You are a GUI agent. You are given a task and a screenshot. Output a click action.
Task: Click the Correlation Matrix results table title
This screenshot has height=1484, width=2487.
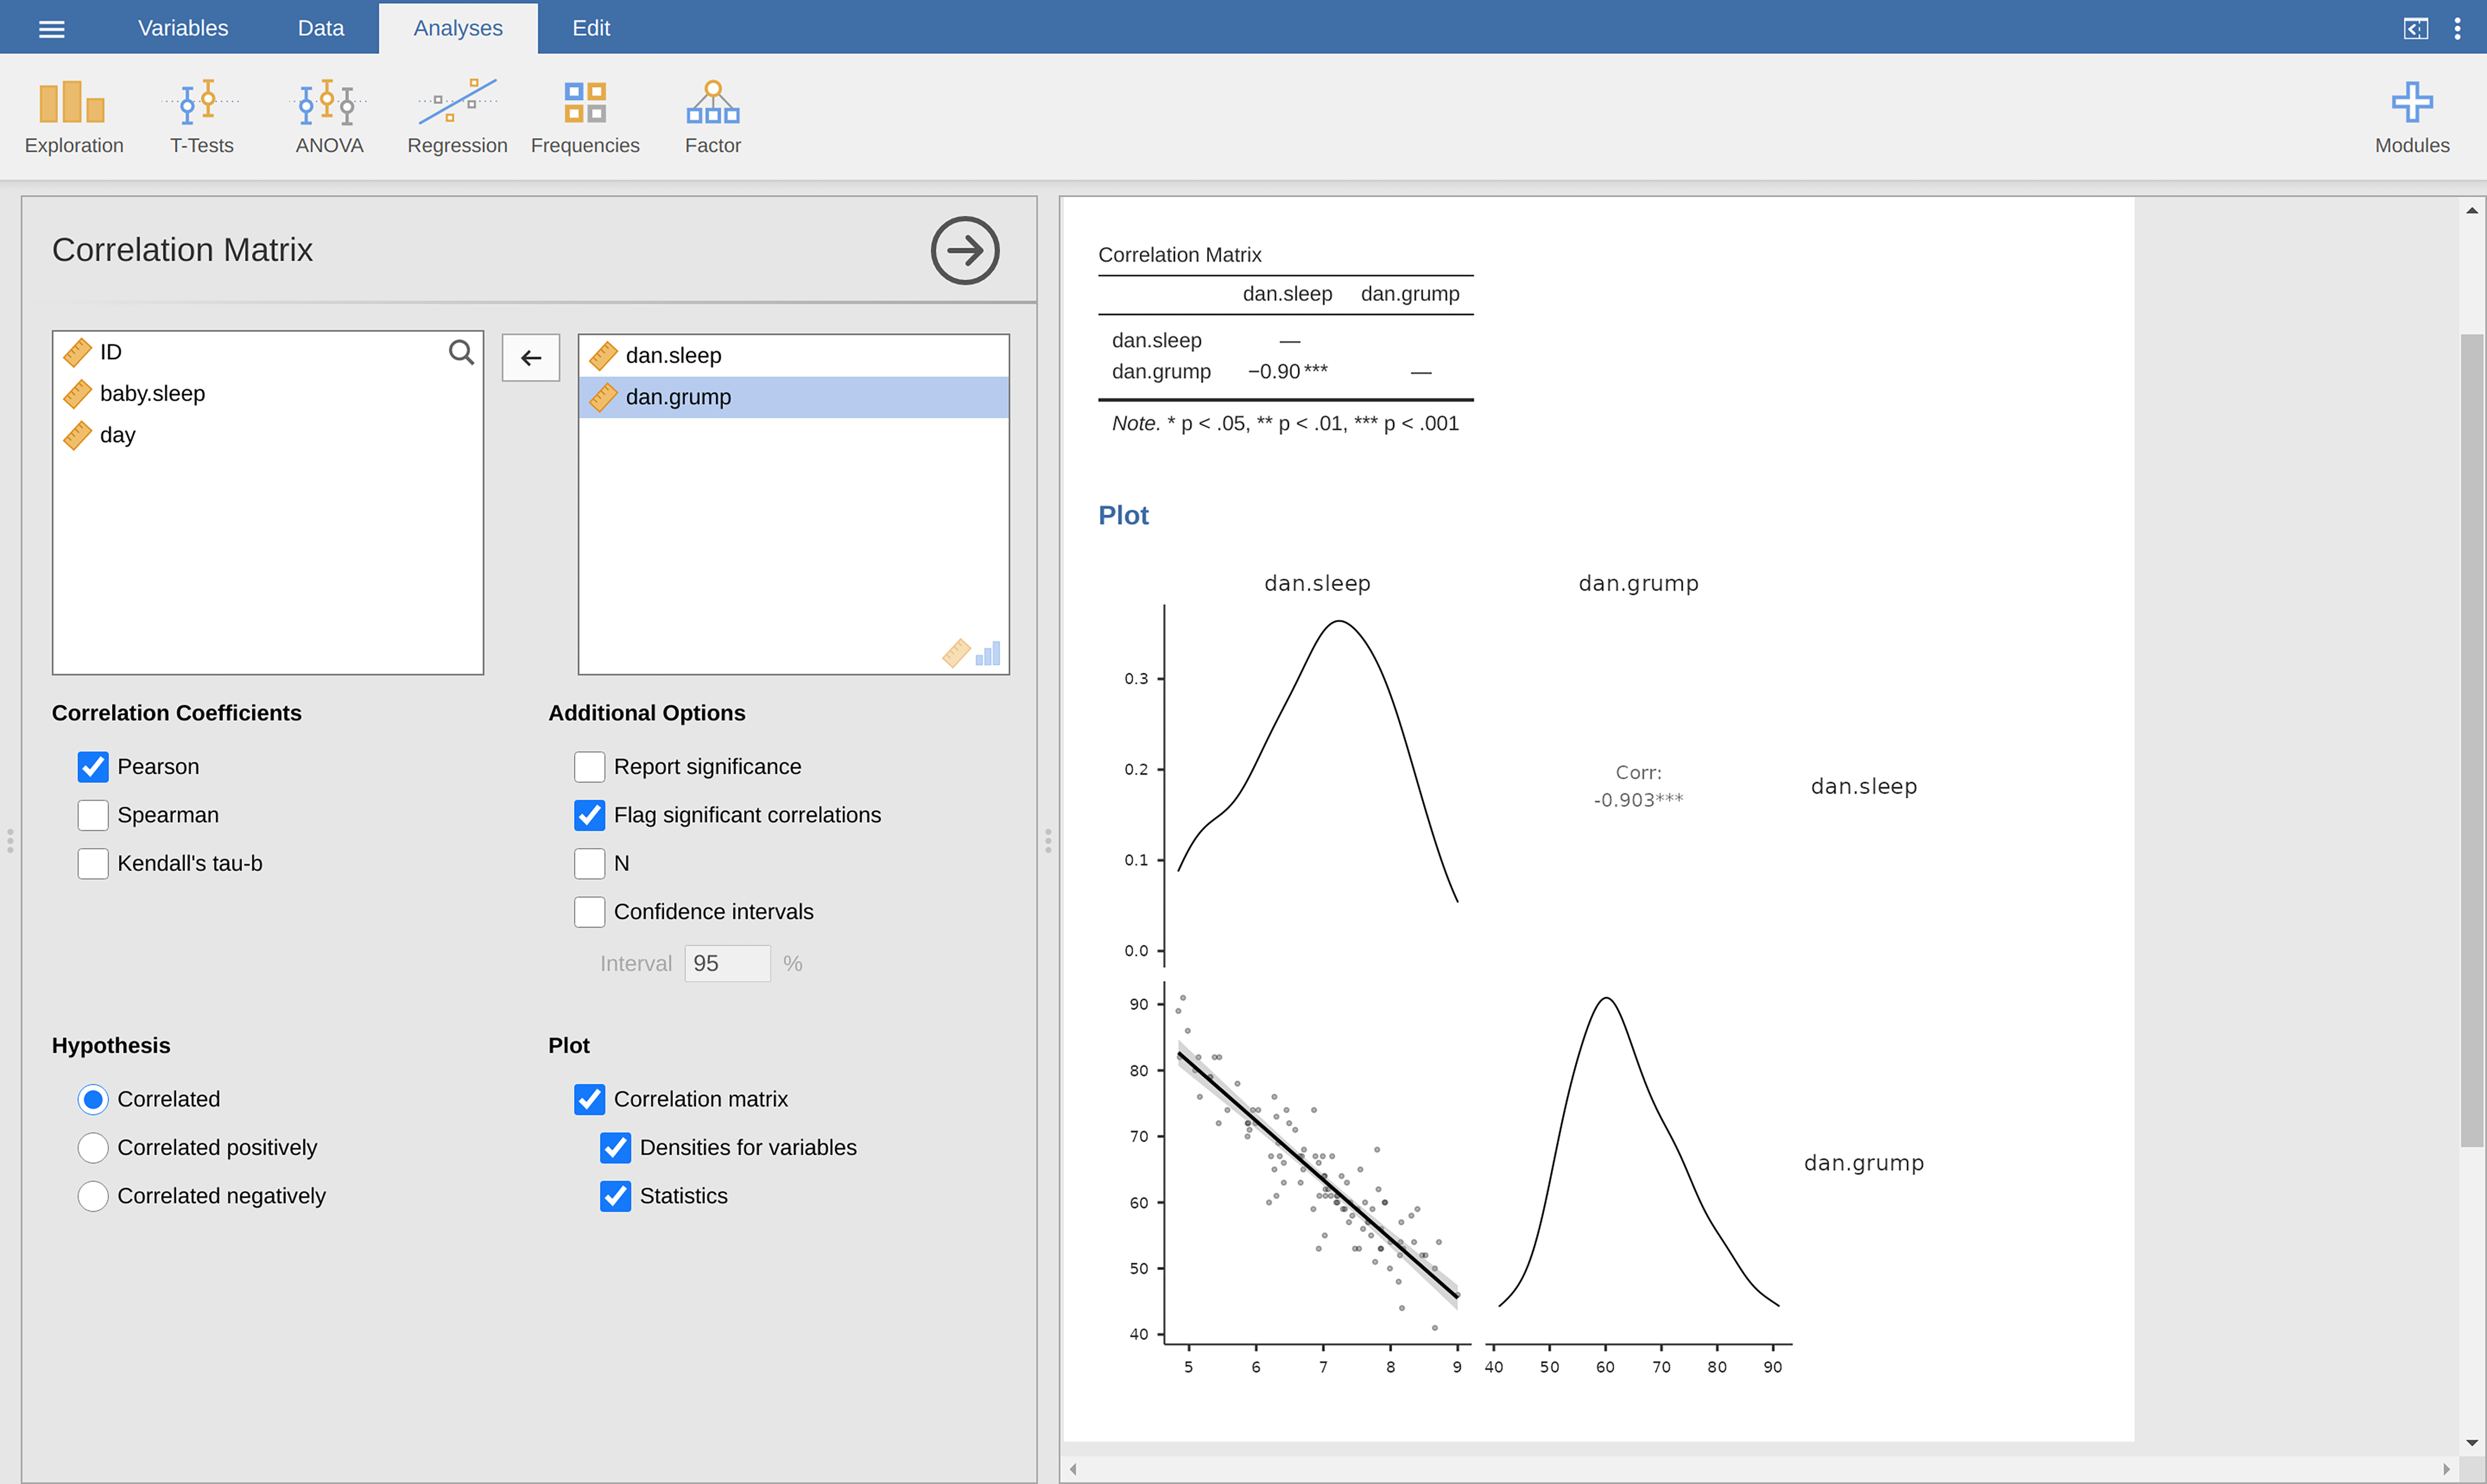coord(1179,255)
